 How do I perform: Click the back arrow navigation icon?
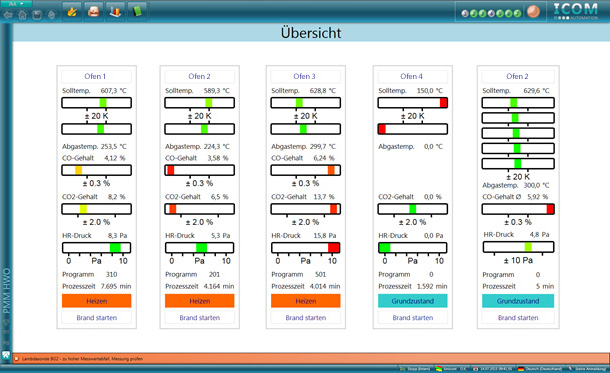tap(8, 15)
